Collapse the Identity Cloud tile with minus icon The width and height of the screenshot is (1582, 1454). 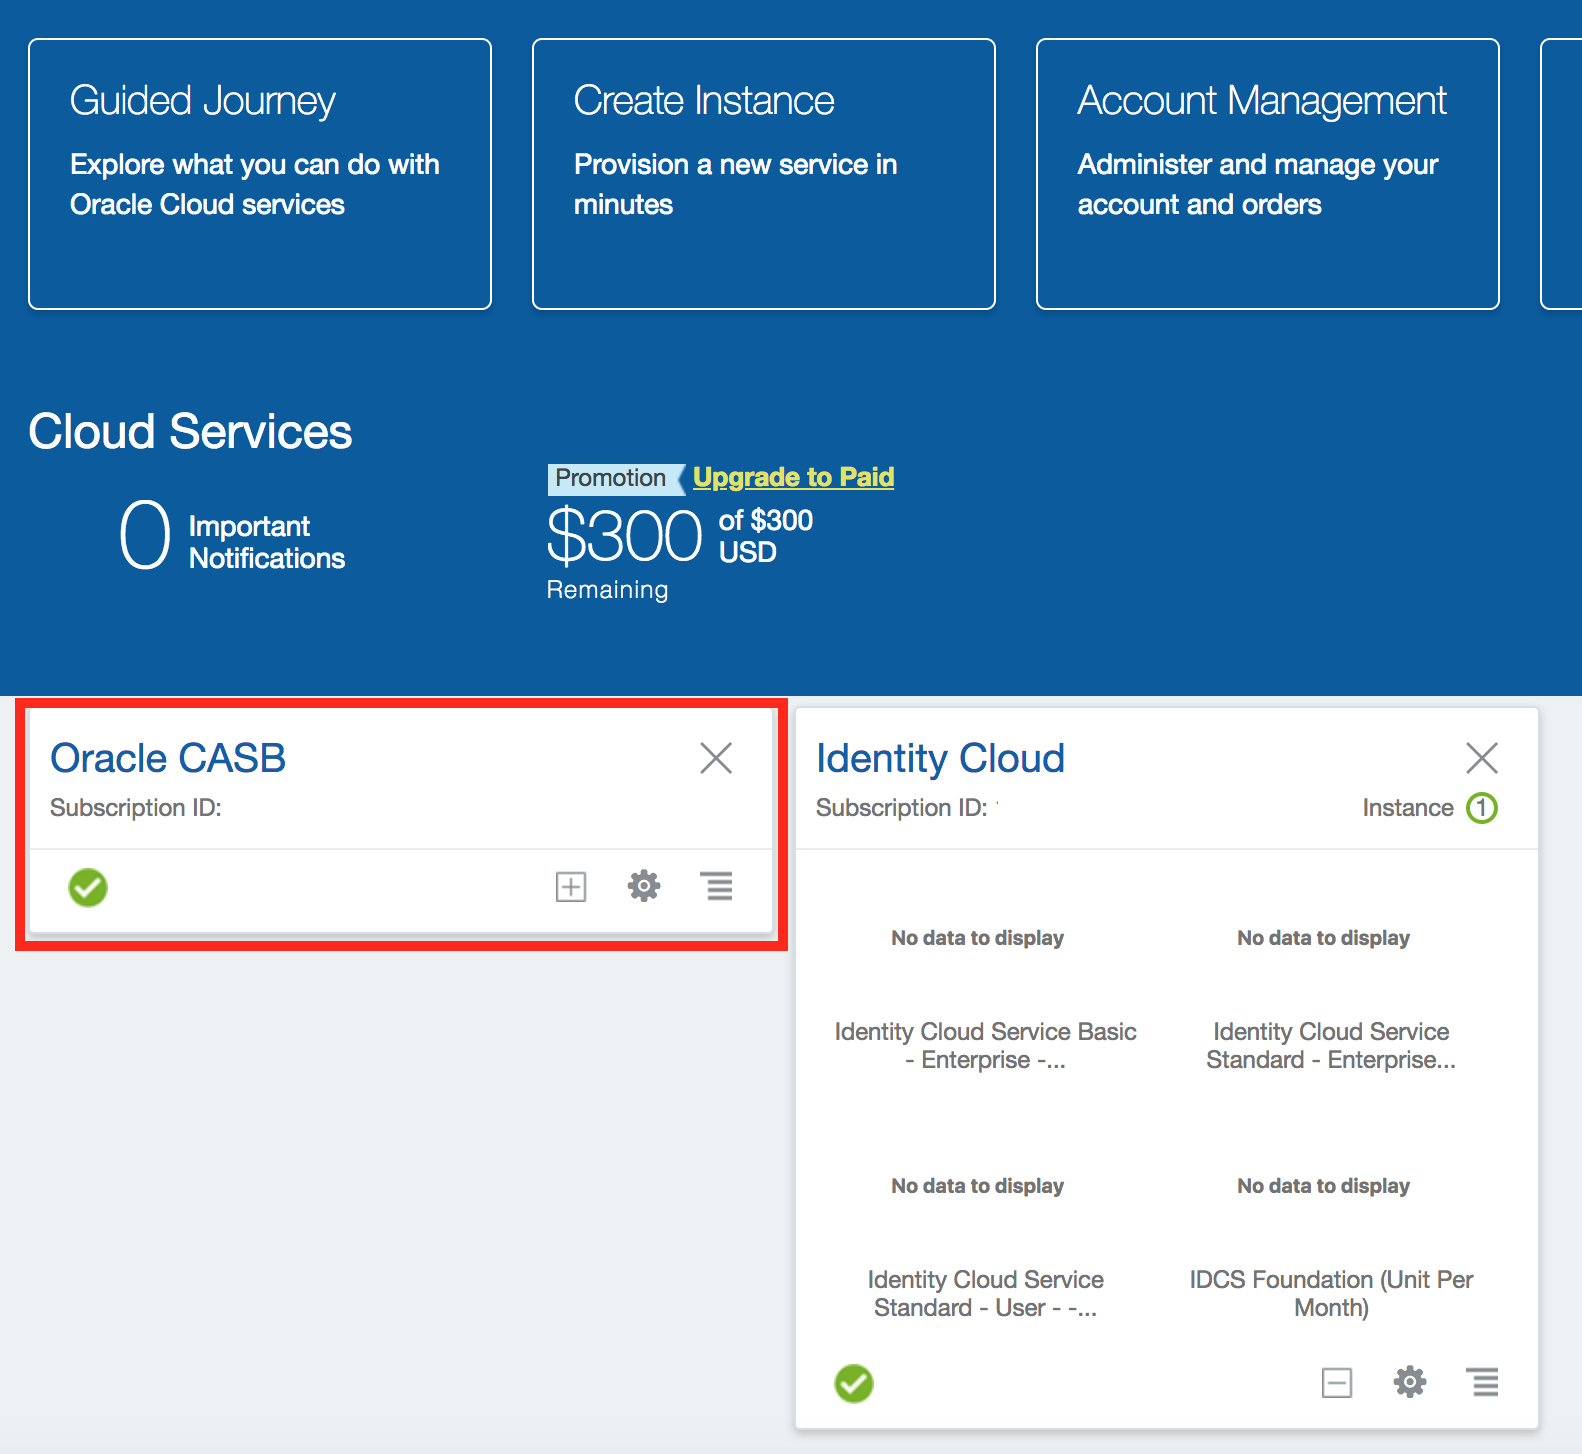1337,1382
